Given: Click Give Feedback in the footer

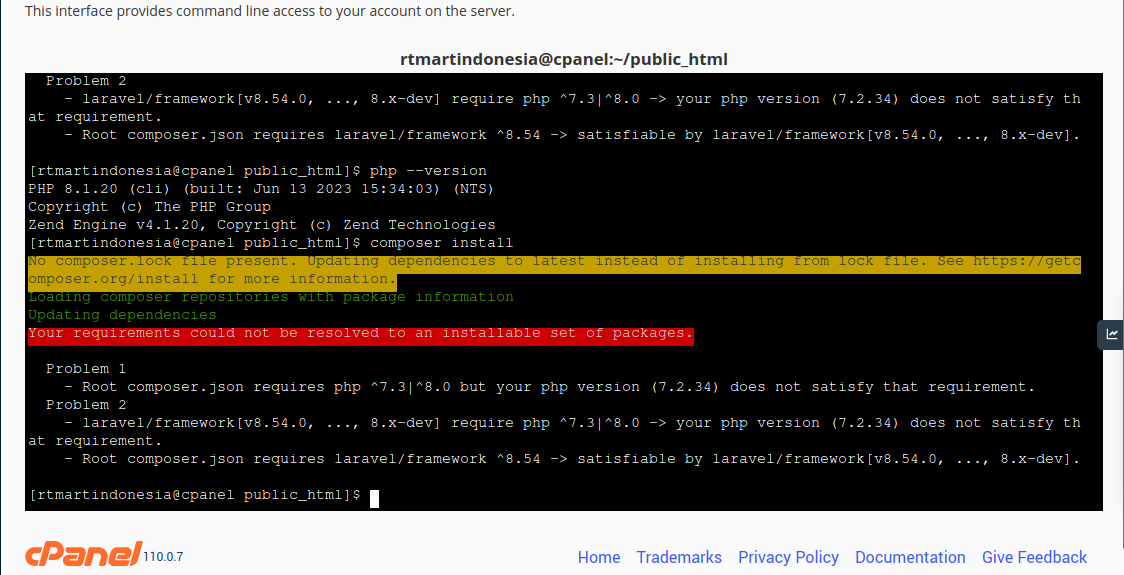Looking at the screenshot, I should pyautogui.click(x=1034, y=557).
